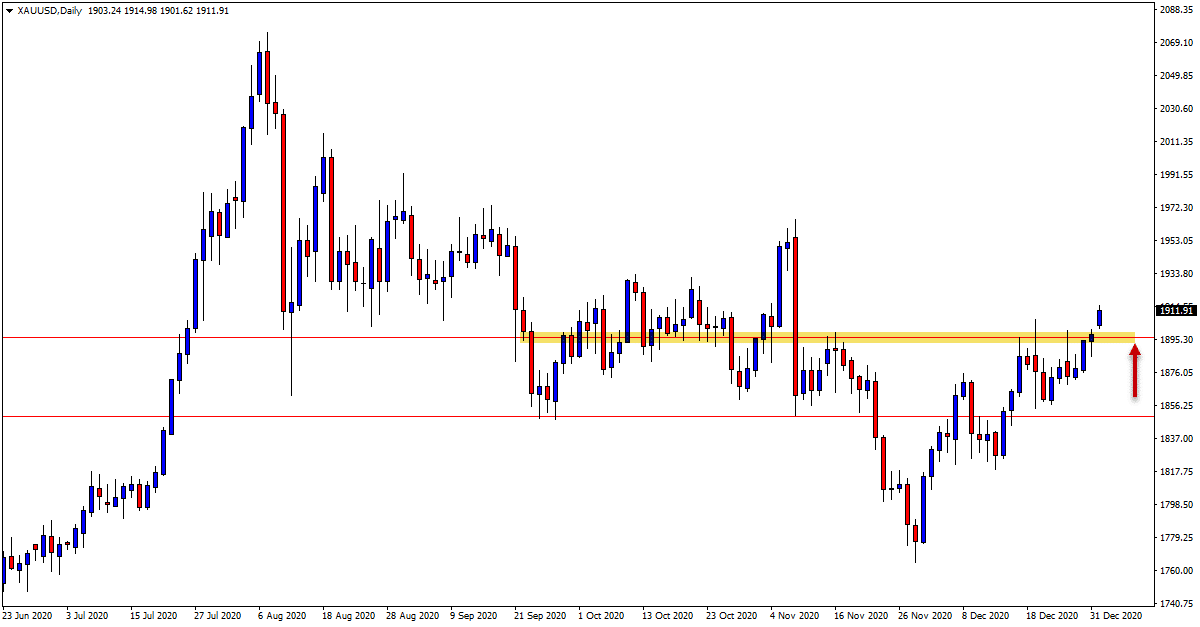
Task: Click the current price tag 1911.91
Action: [x=1174, y=310]
